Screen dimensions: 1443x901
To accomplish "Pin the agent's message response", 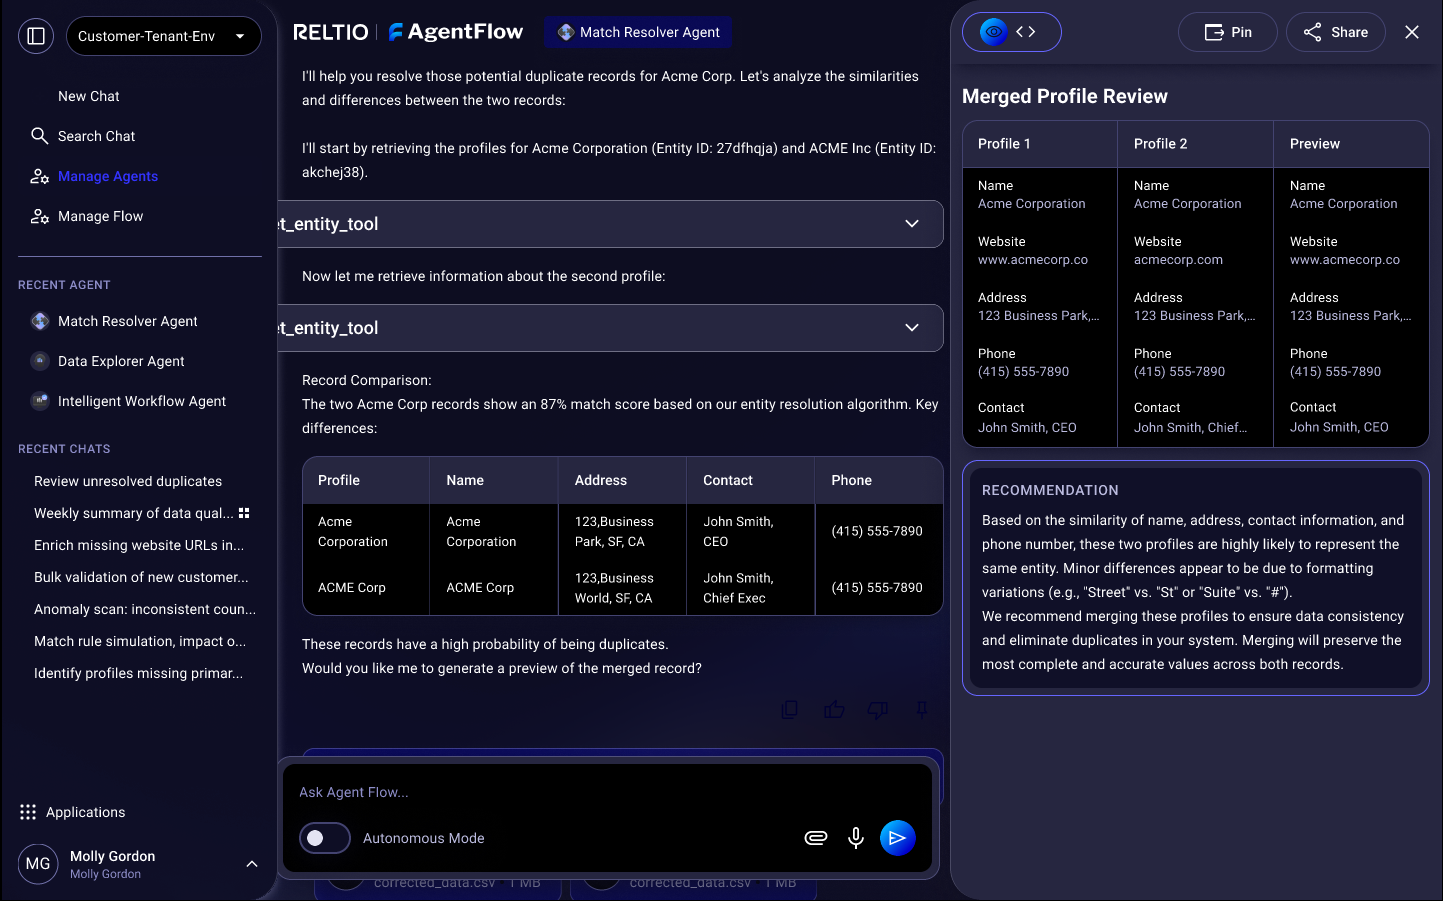I will (x=921, y=709).
